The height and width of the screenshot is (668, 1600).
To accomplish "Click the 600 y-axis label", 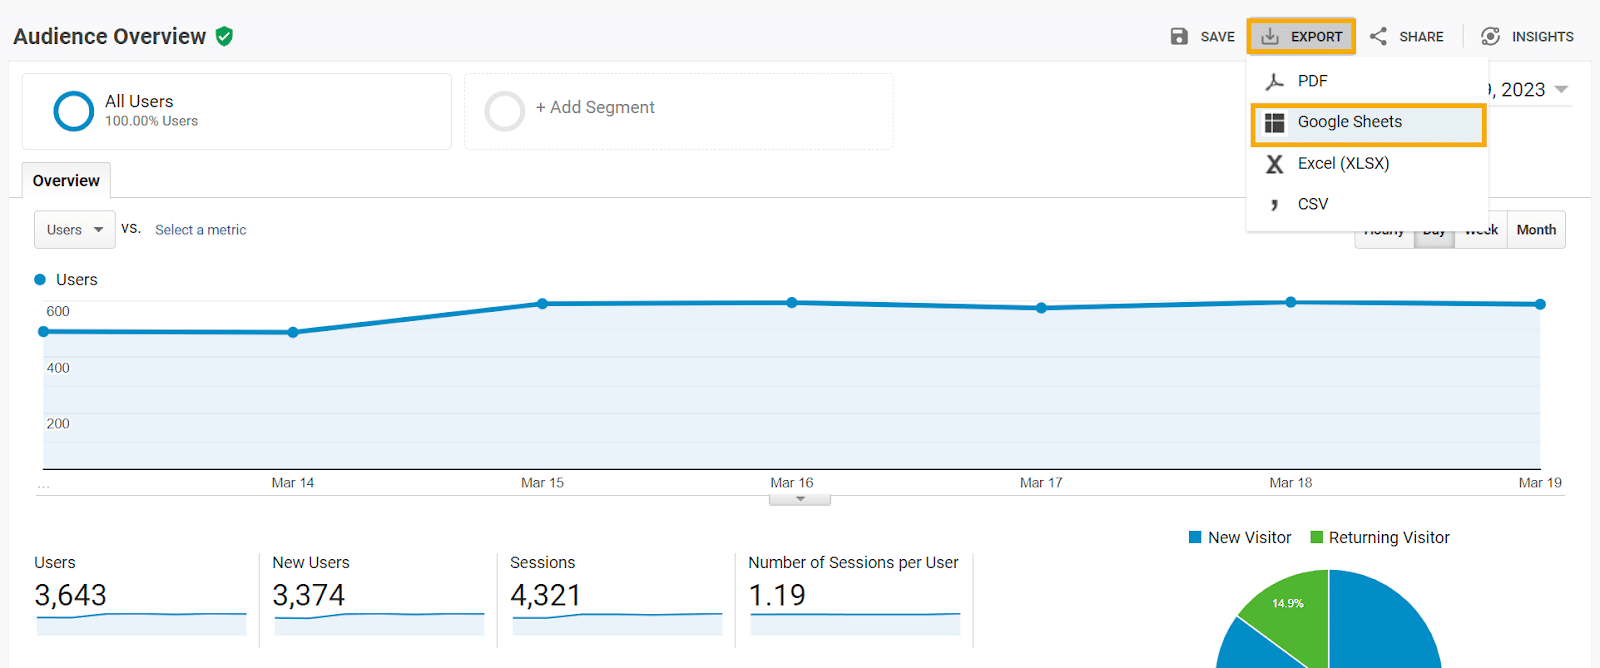I will (58, 312).
